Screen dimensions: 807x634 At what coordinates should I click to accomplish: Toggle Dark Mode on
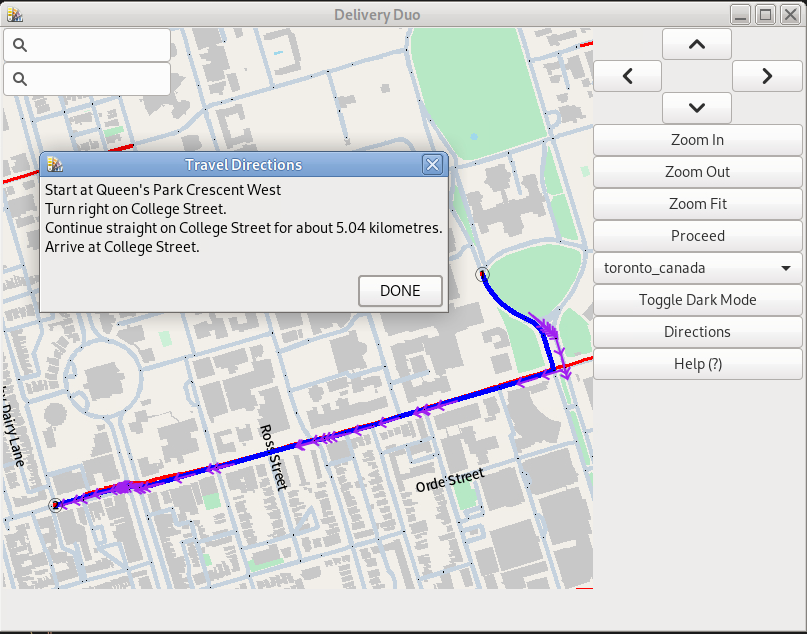(697, 300)
